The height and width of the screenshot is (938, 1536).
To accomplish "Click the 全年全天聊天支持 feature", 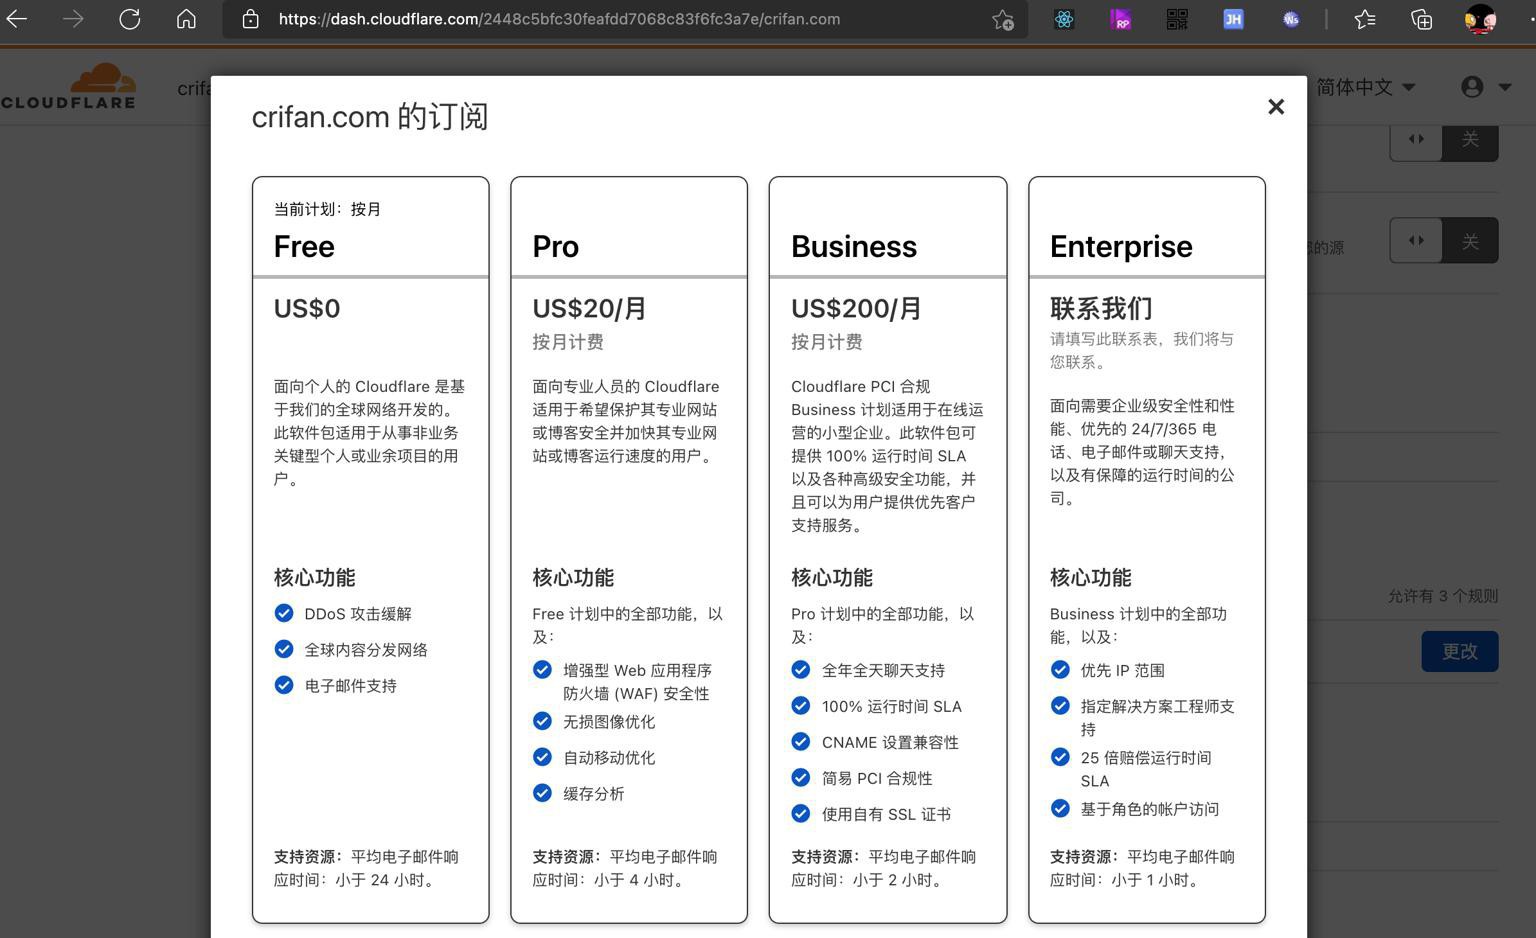I will point(883,670).
